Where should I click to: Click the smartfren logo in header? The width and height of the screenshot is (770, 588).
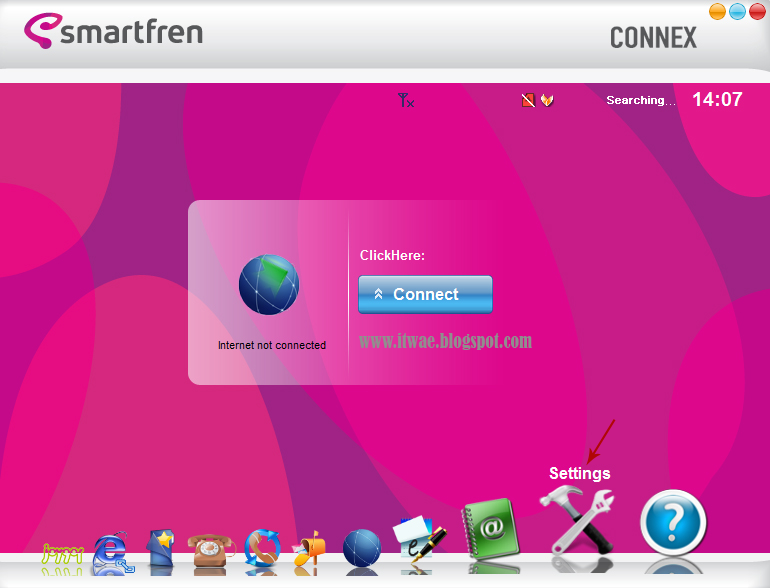(x=113, y=31)
